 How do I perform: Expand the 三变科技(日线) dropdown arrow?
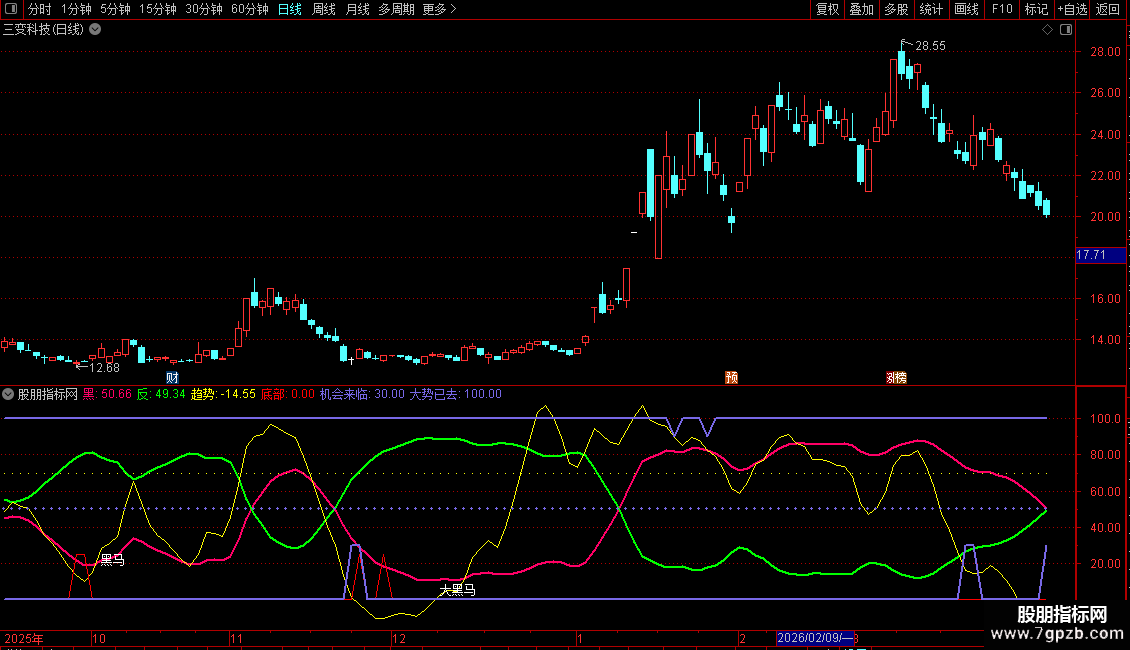(95, 29)
